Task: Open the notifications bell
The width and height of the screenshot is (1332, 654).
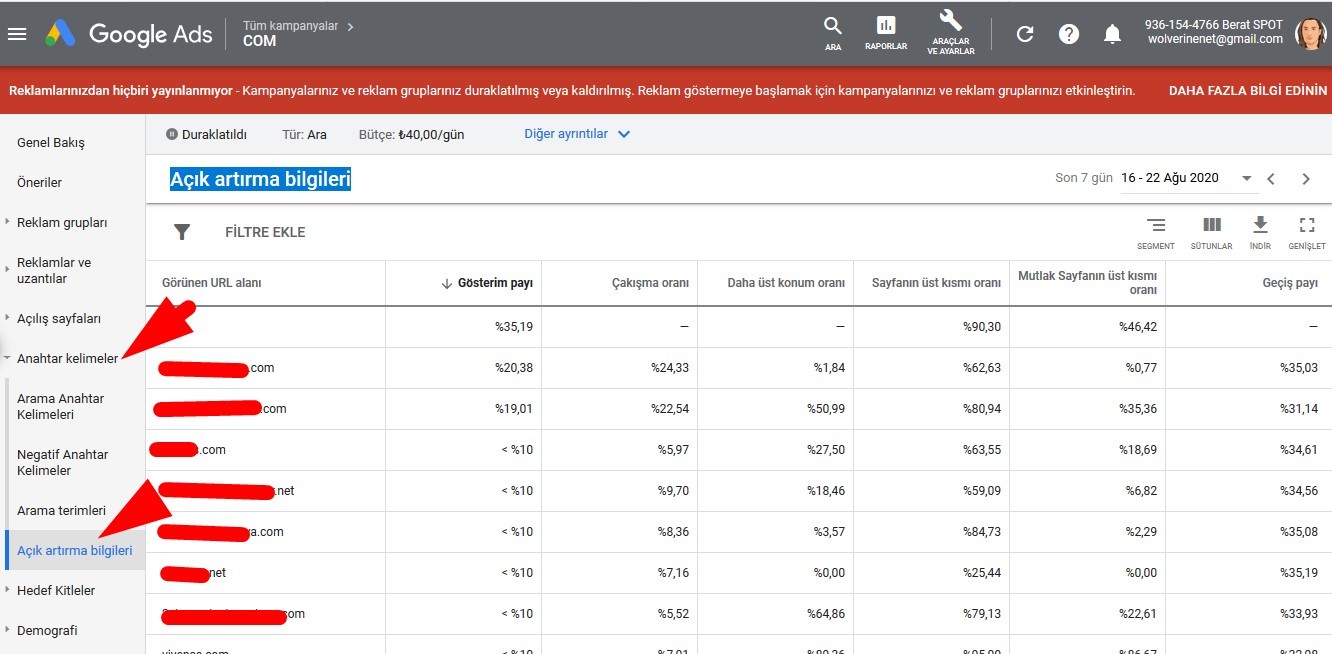Action: tap(1112, 34)
